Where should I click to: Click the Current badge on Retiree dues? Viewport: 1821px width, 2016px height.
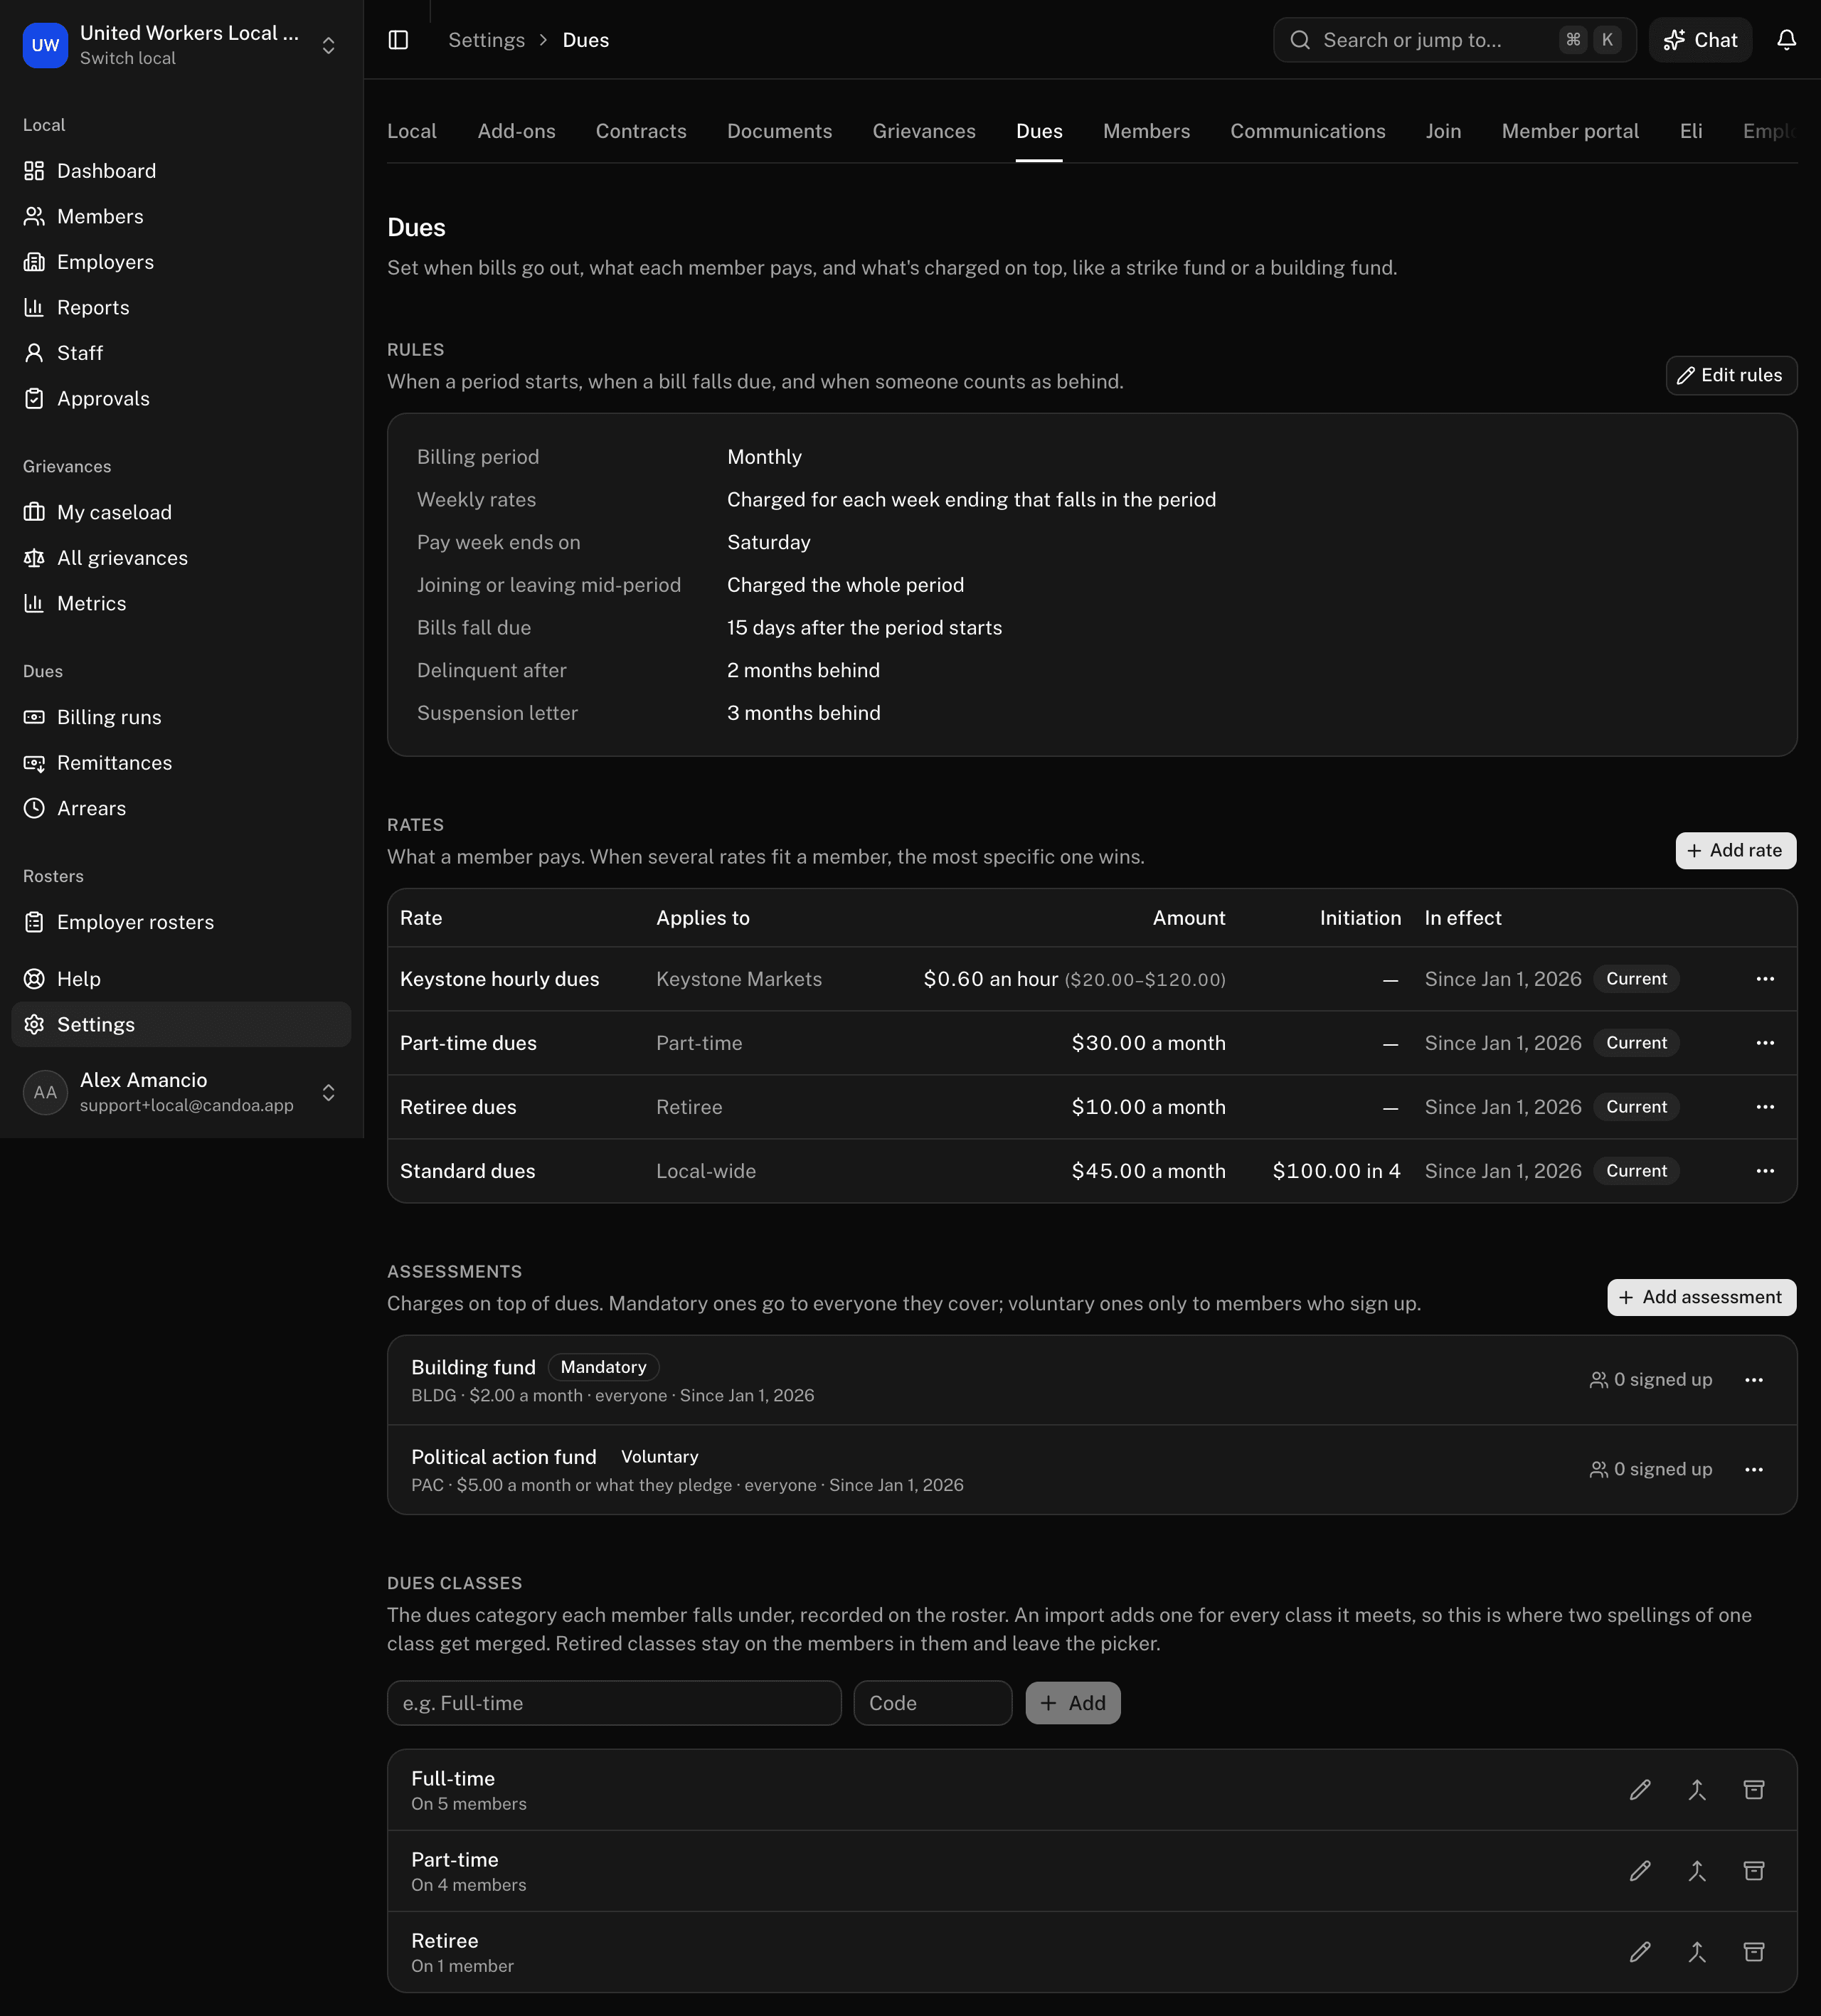pos(1636,1107)
